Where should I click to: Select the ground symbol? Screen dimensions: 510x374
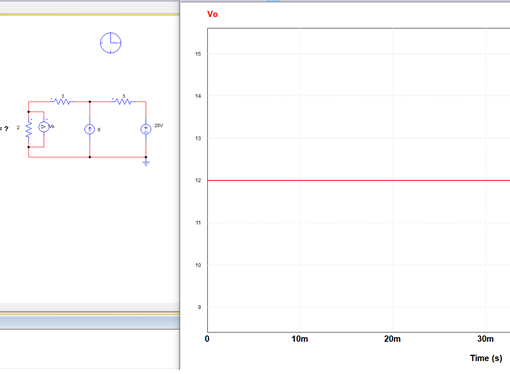[146, 162]
